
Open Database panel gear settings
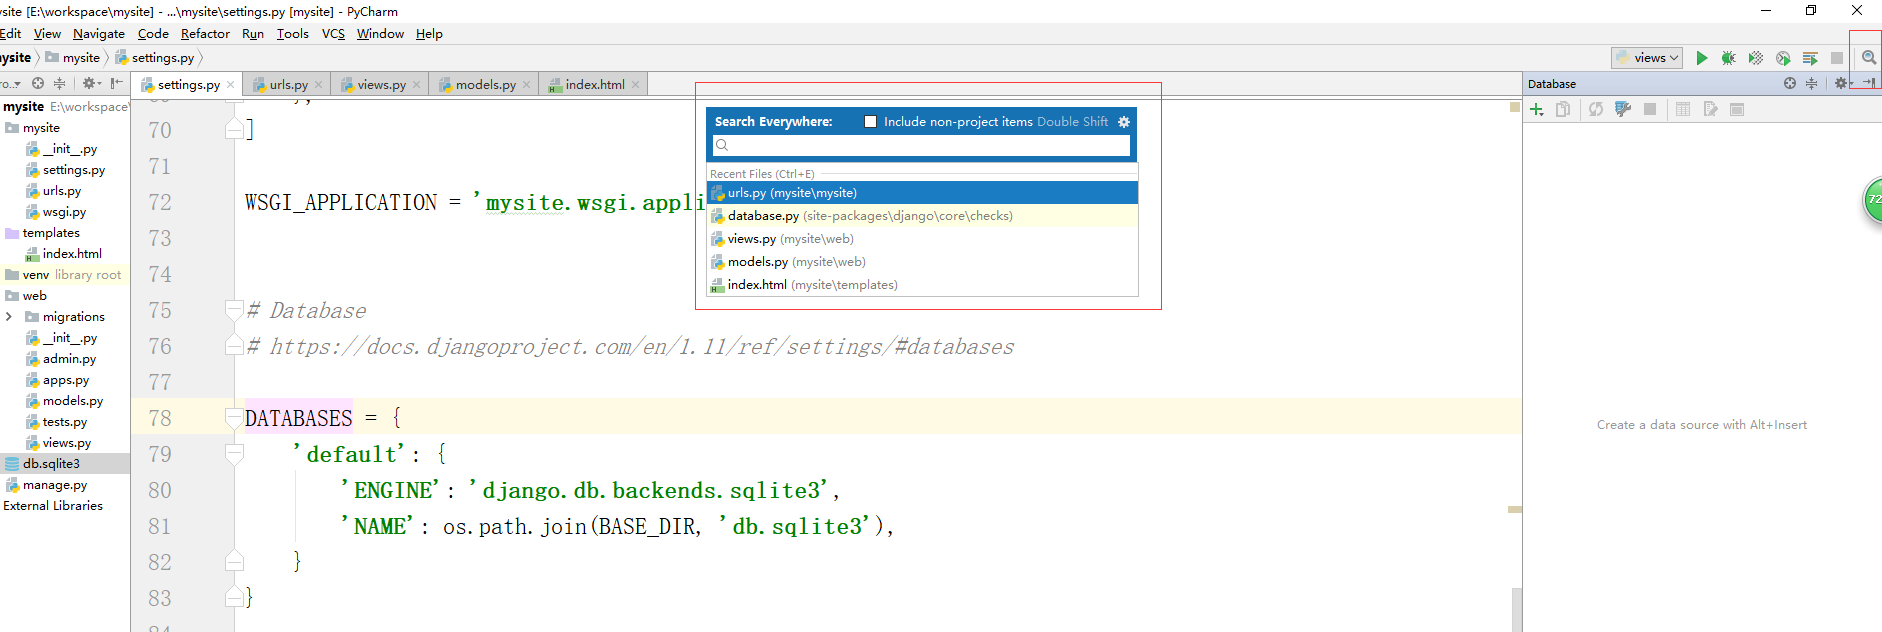tap(1841, 84)
